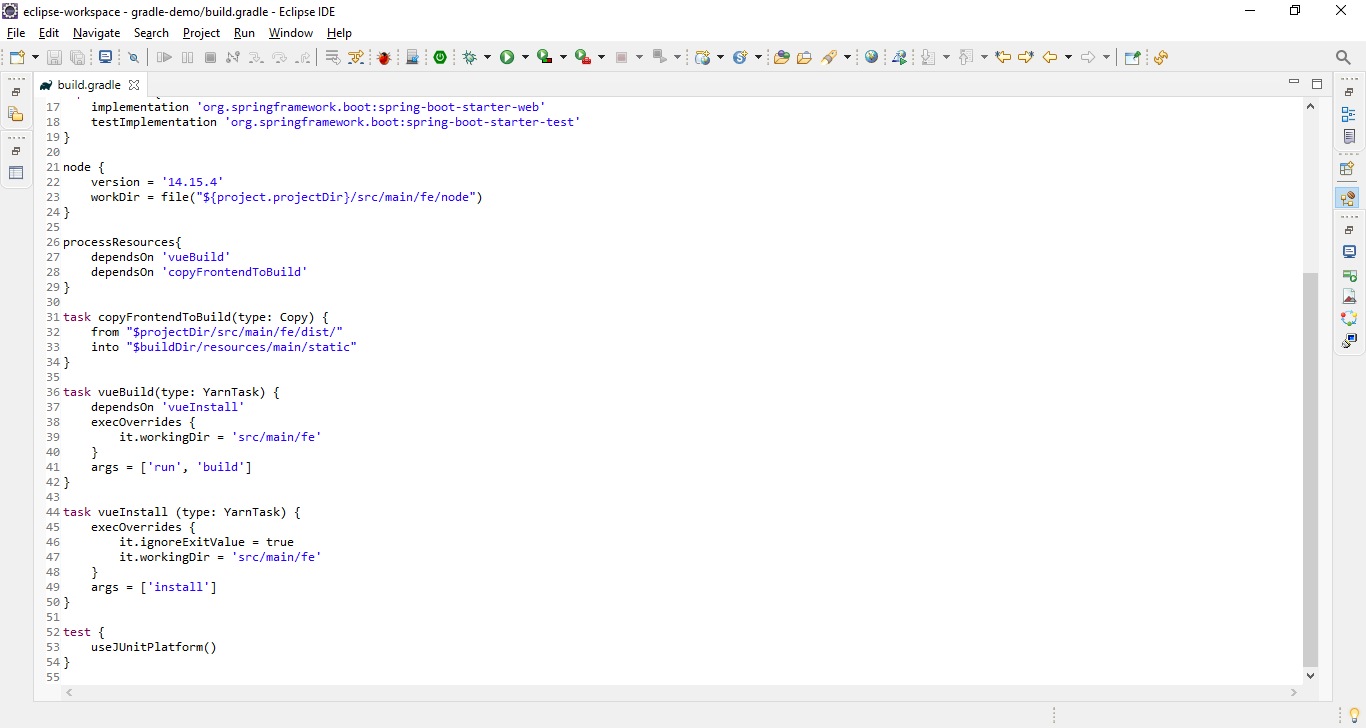Image resolution: width=1366 pixels, height=728 pixels.
Task: Open the New wizard dropdown arrow
Action: point(36,57)
